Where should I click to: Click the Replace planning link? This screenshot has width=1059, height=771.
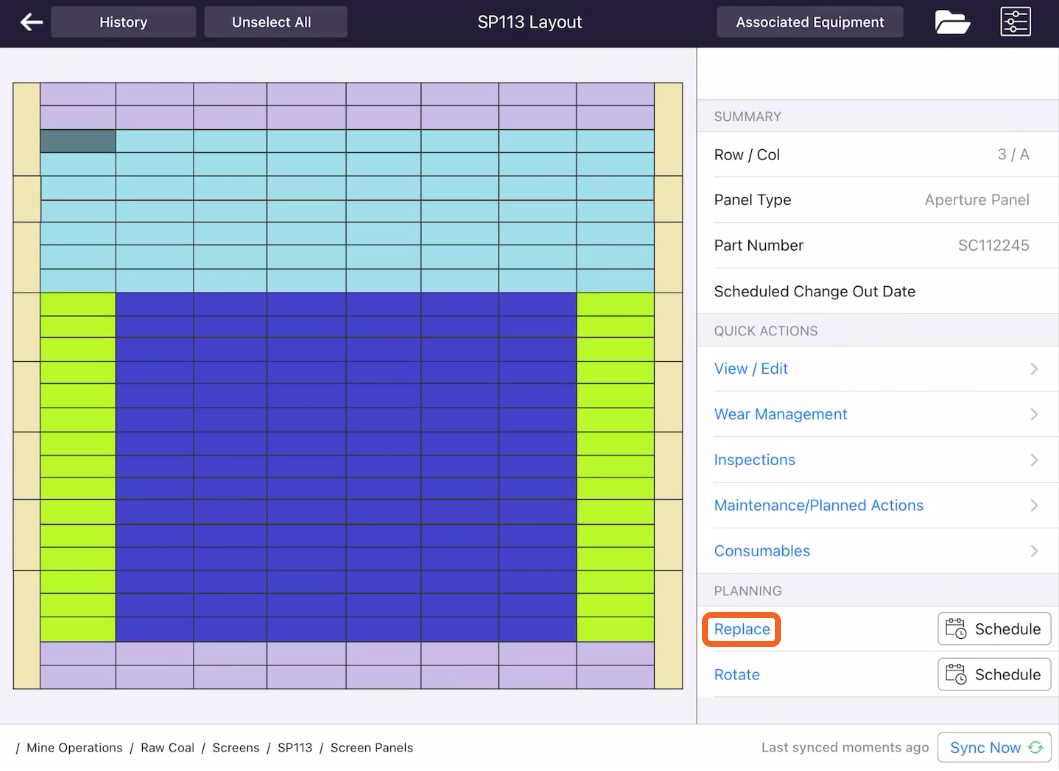click(x=741, y=628)
